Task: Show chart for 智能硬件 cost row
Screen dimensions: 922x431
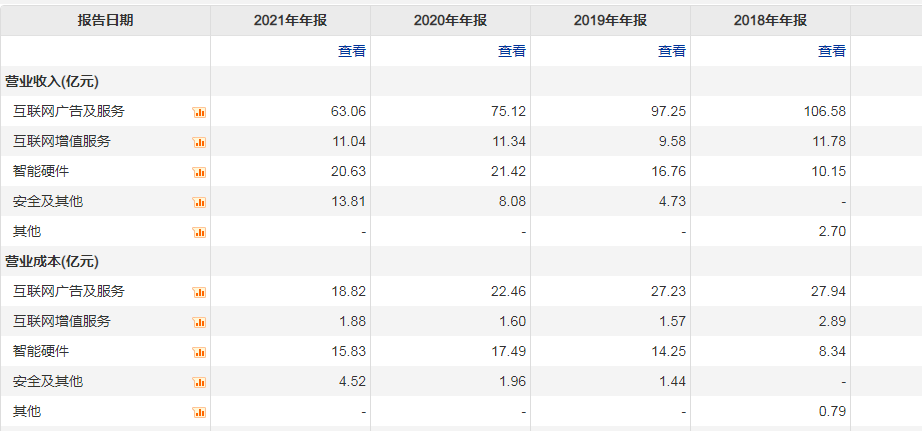Action: coord(199,352)
